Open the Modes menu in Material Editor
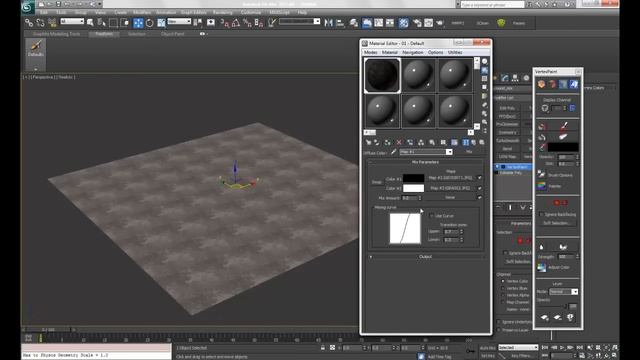Image resolution: width=640 pixels, height=360 pixels. coord(371,52)
